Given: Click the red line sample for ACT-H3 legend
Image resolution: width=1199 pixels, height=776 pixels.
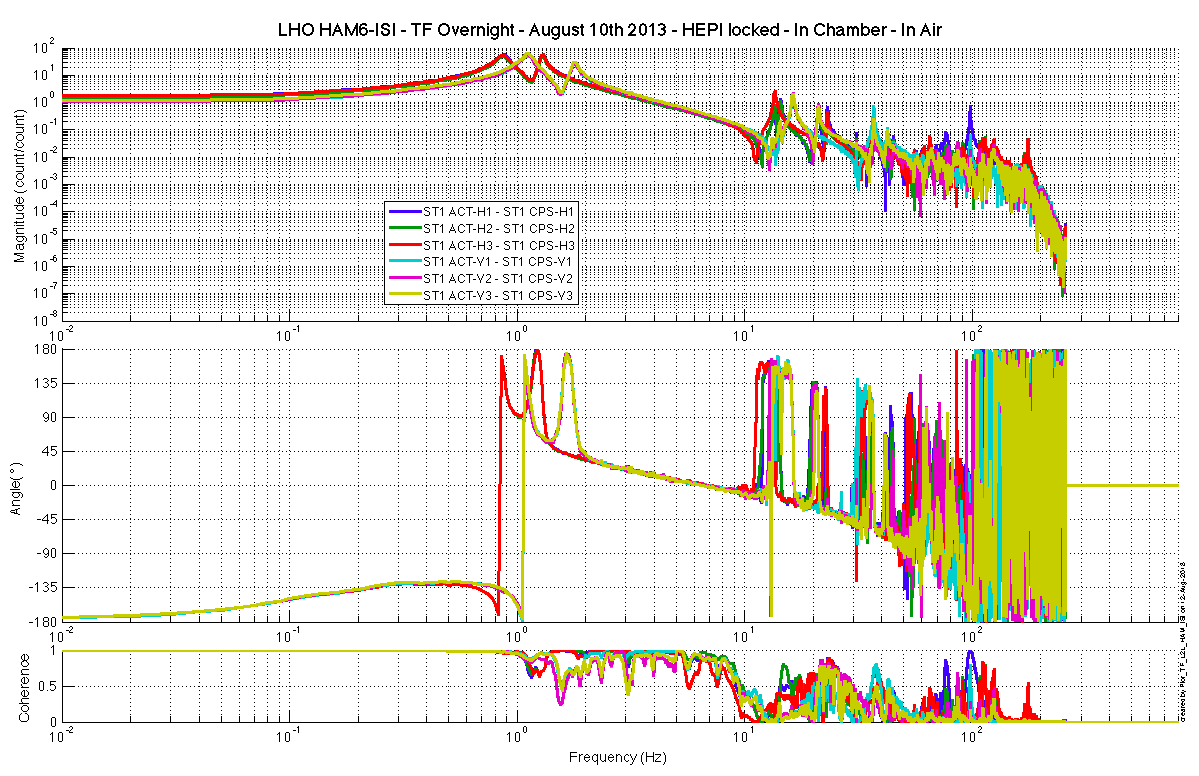Looking at the screenshot, I should click(405, 245).
